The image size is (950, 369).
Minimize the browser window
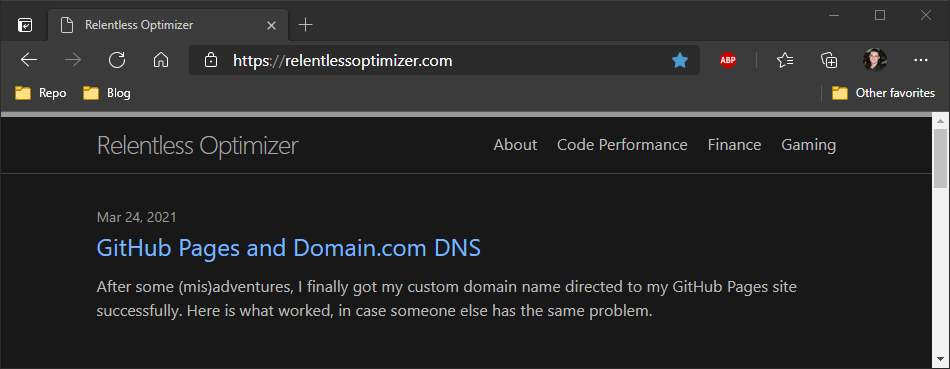834,16
